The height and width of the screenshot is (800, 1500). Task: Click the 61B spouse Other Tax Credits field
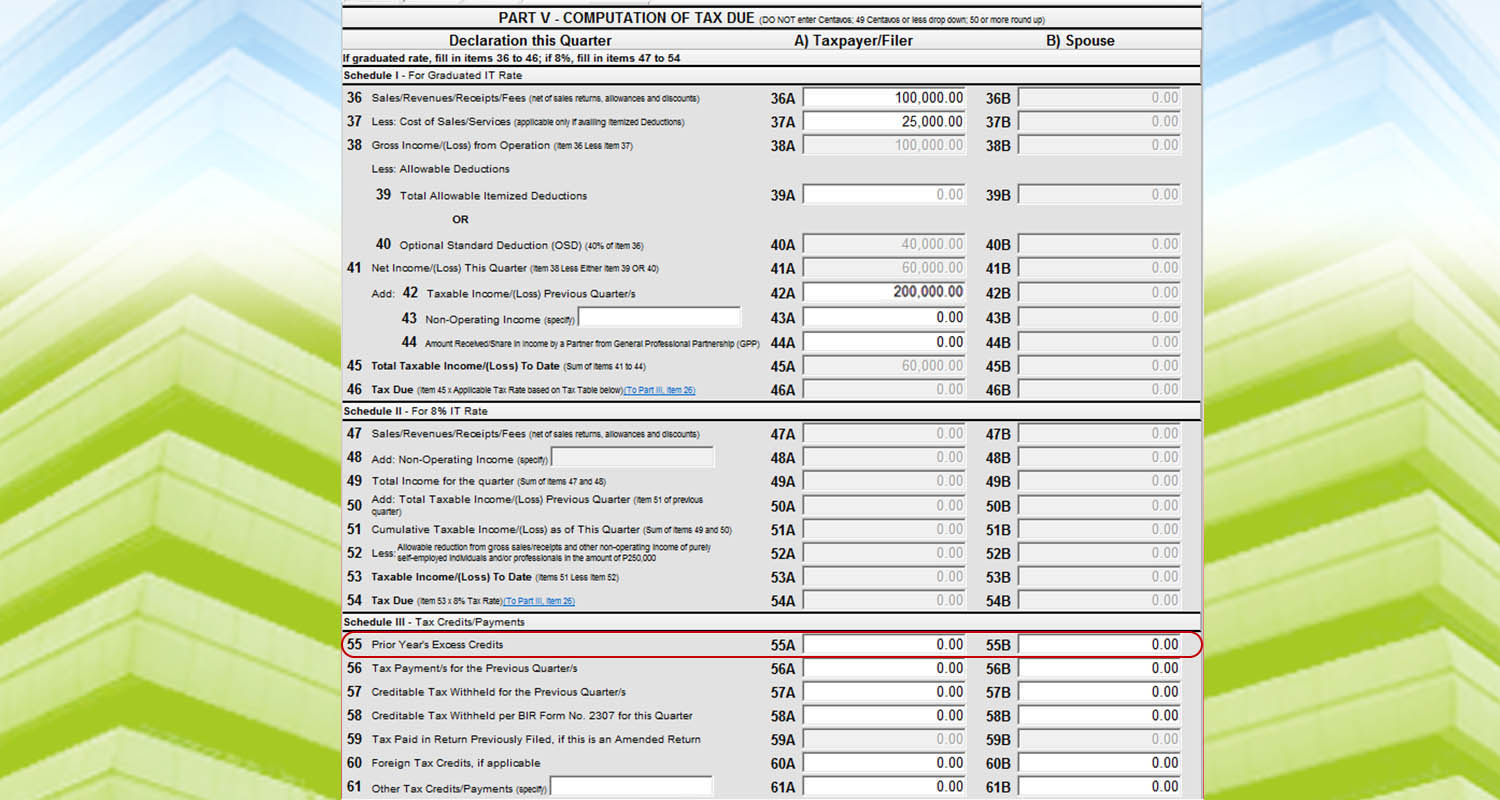click(x=1099, y=787)
